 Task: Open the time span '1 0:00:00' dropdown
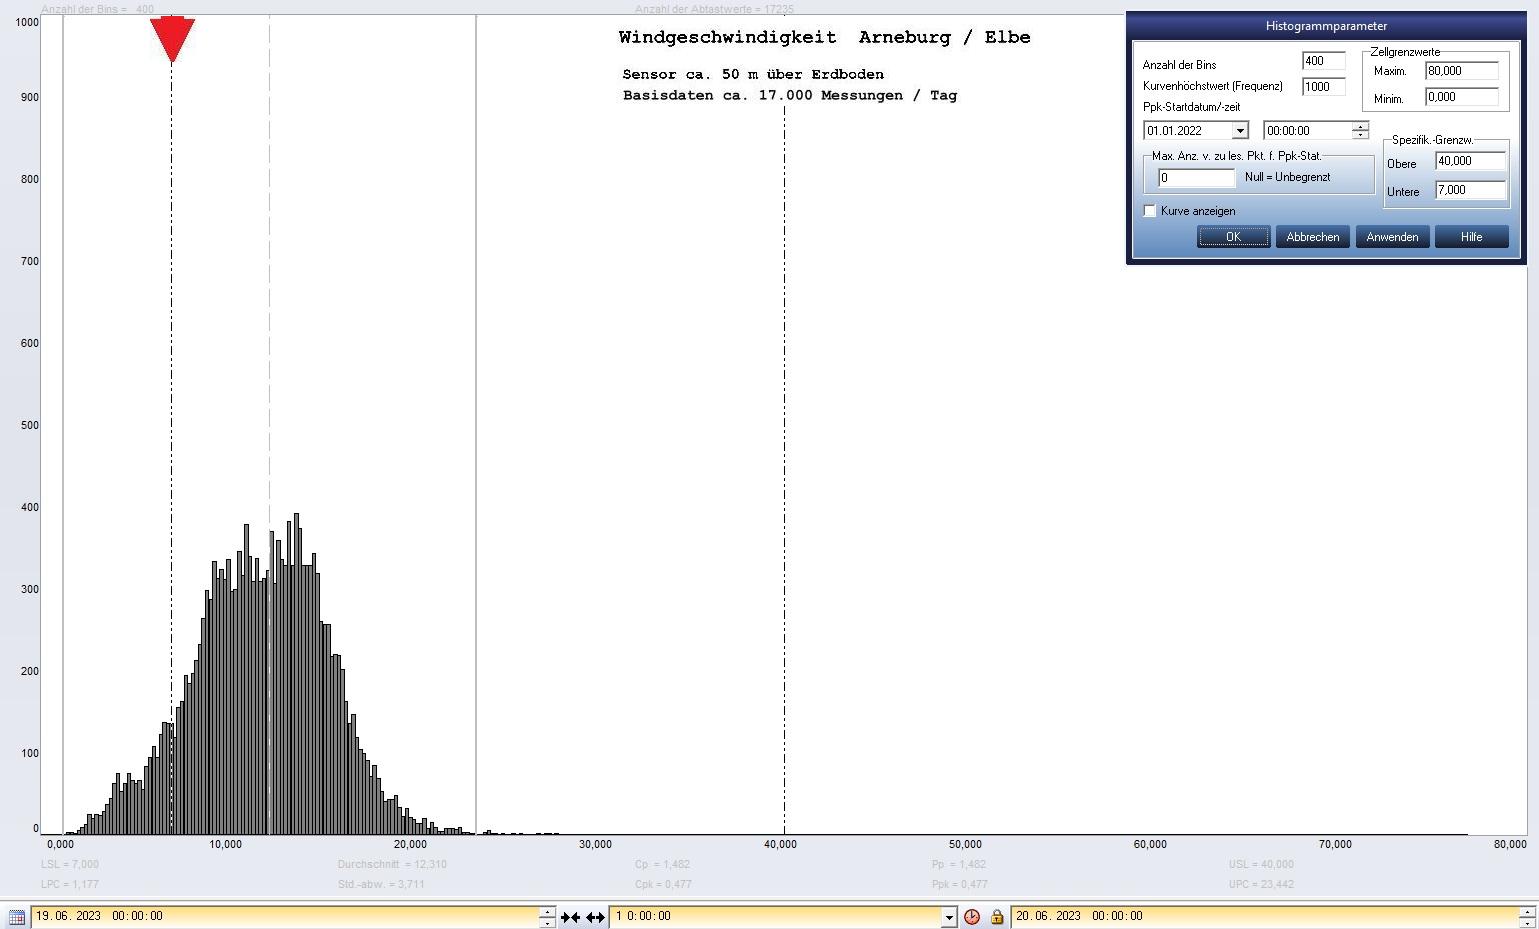click(948, 916)
